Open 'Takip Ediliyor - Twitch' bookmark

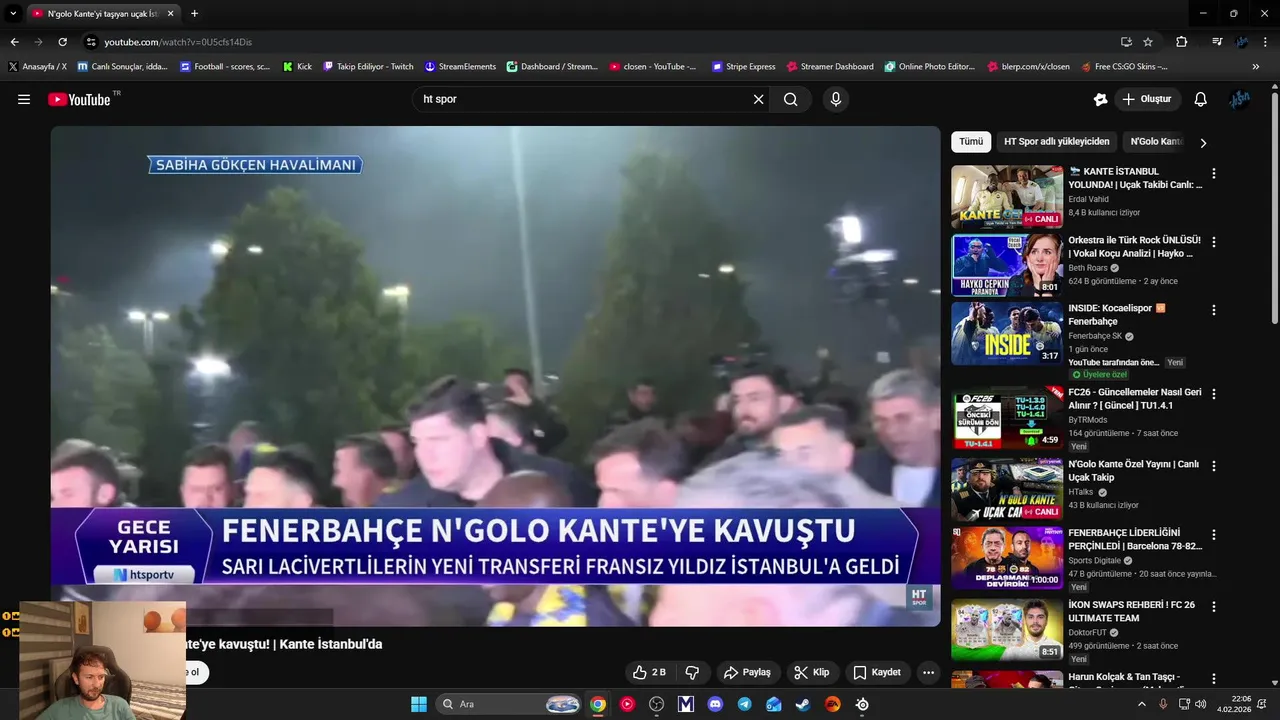[x=368, y=67]
